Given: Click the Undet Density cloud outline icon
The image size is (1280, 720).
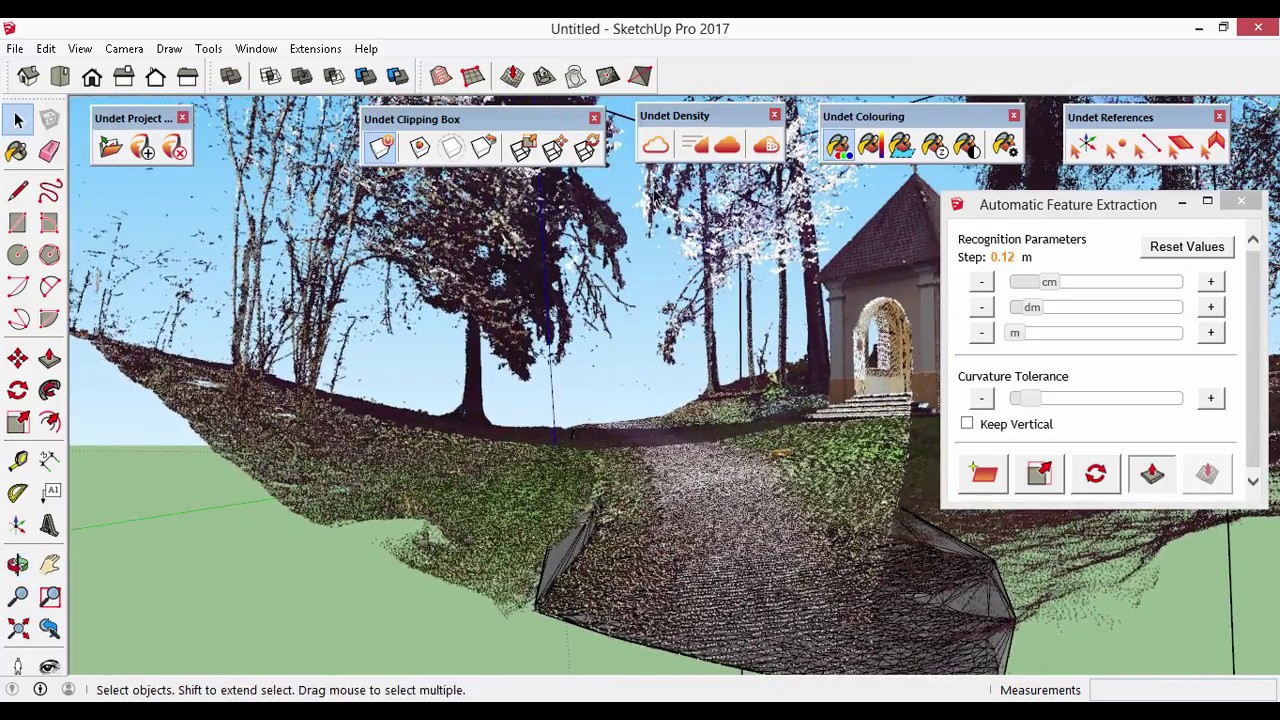Looking at the screenshot, I should [655, 146].
